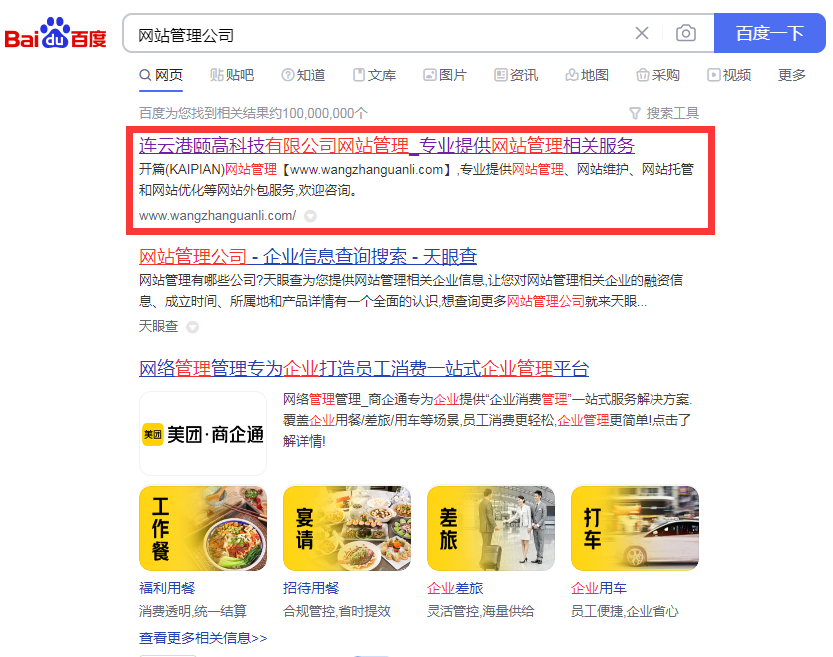The width and height of the screenshot is (833, 657).
Task: Expand the 更多 menu
Action: click(x=792, y=75)
